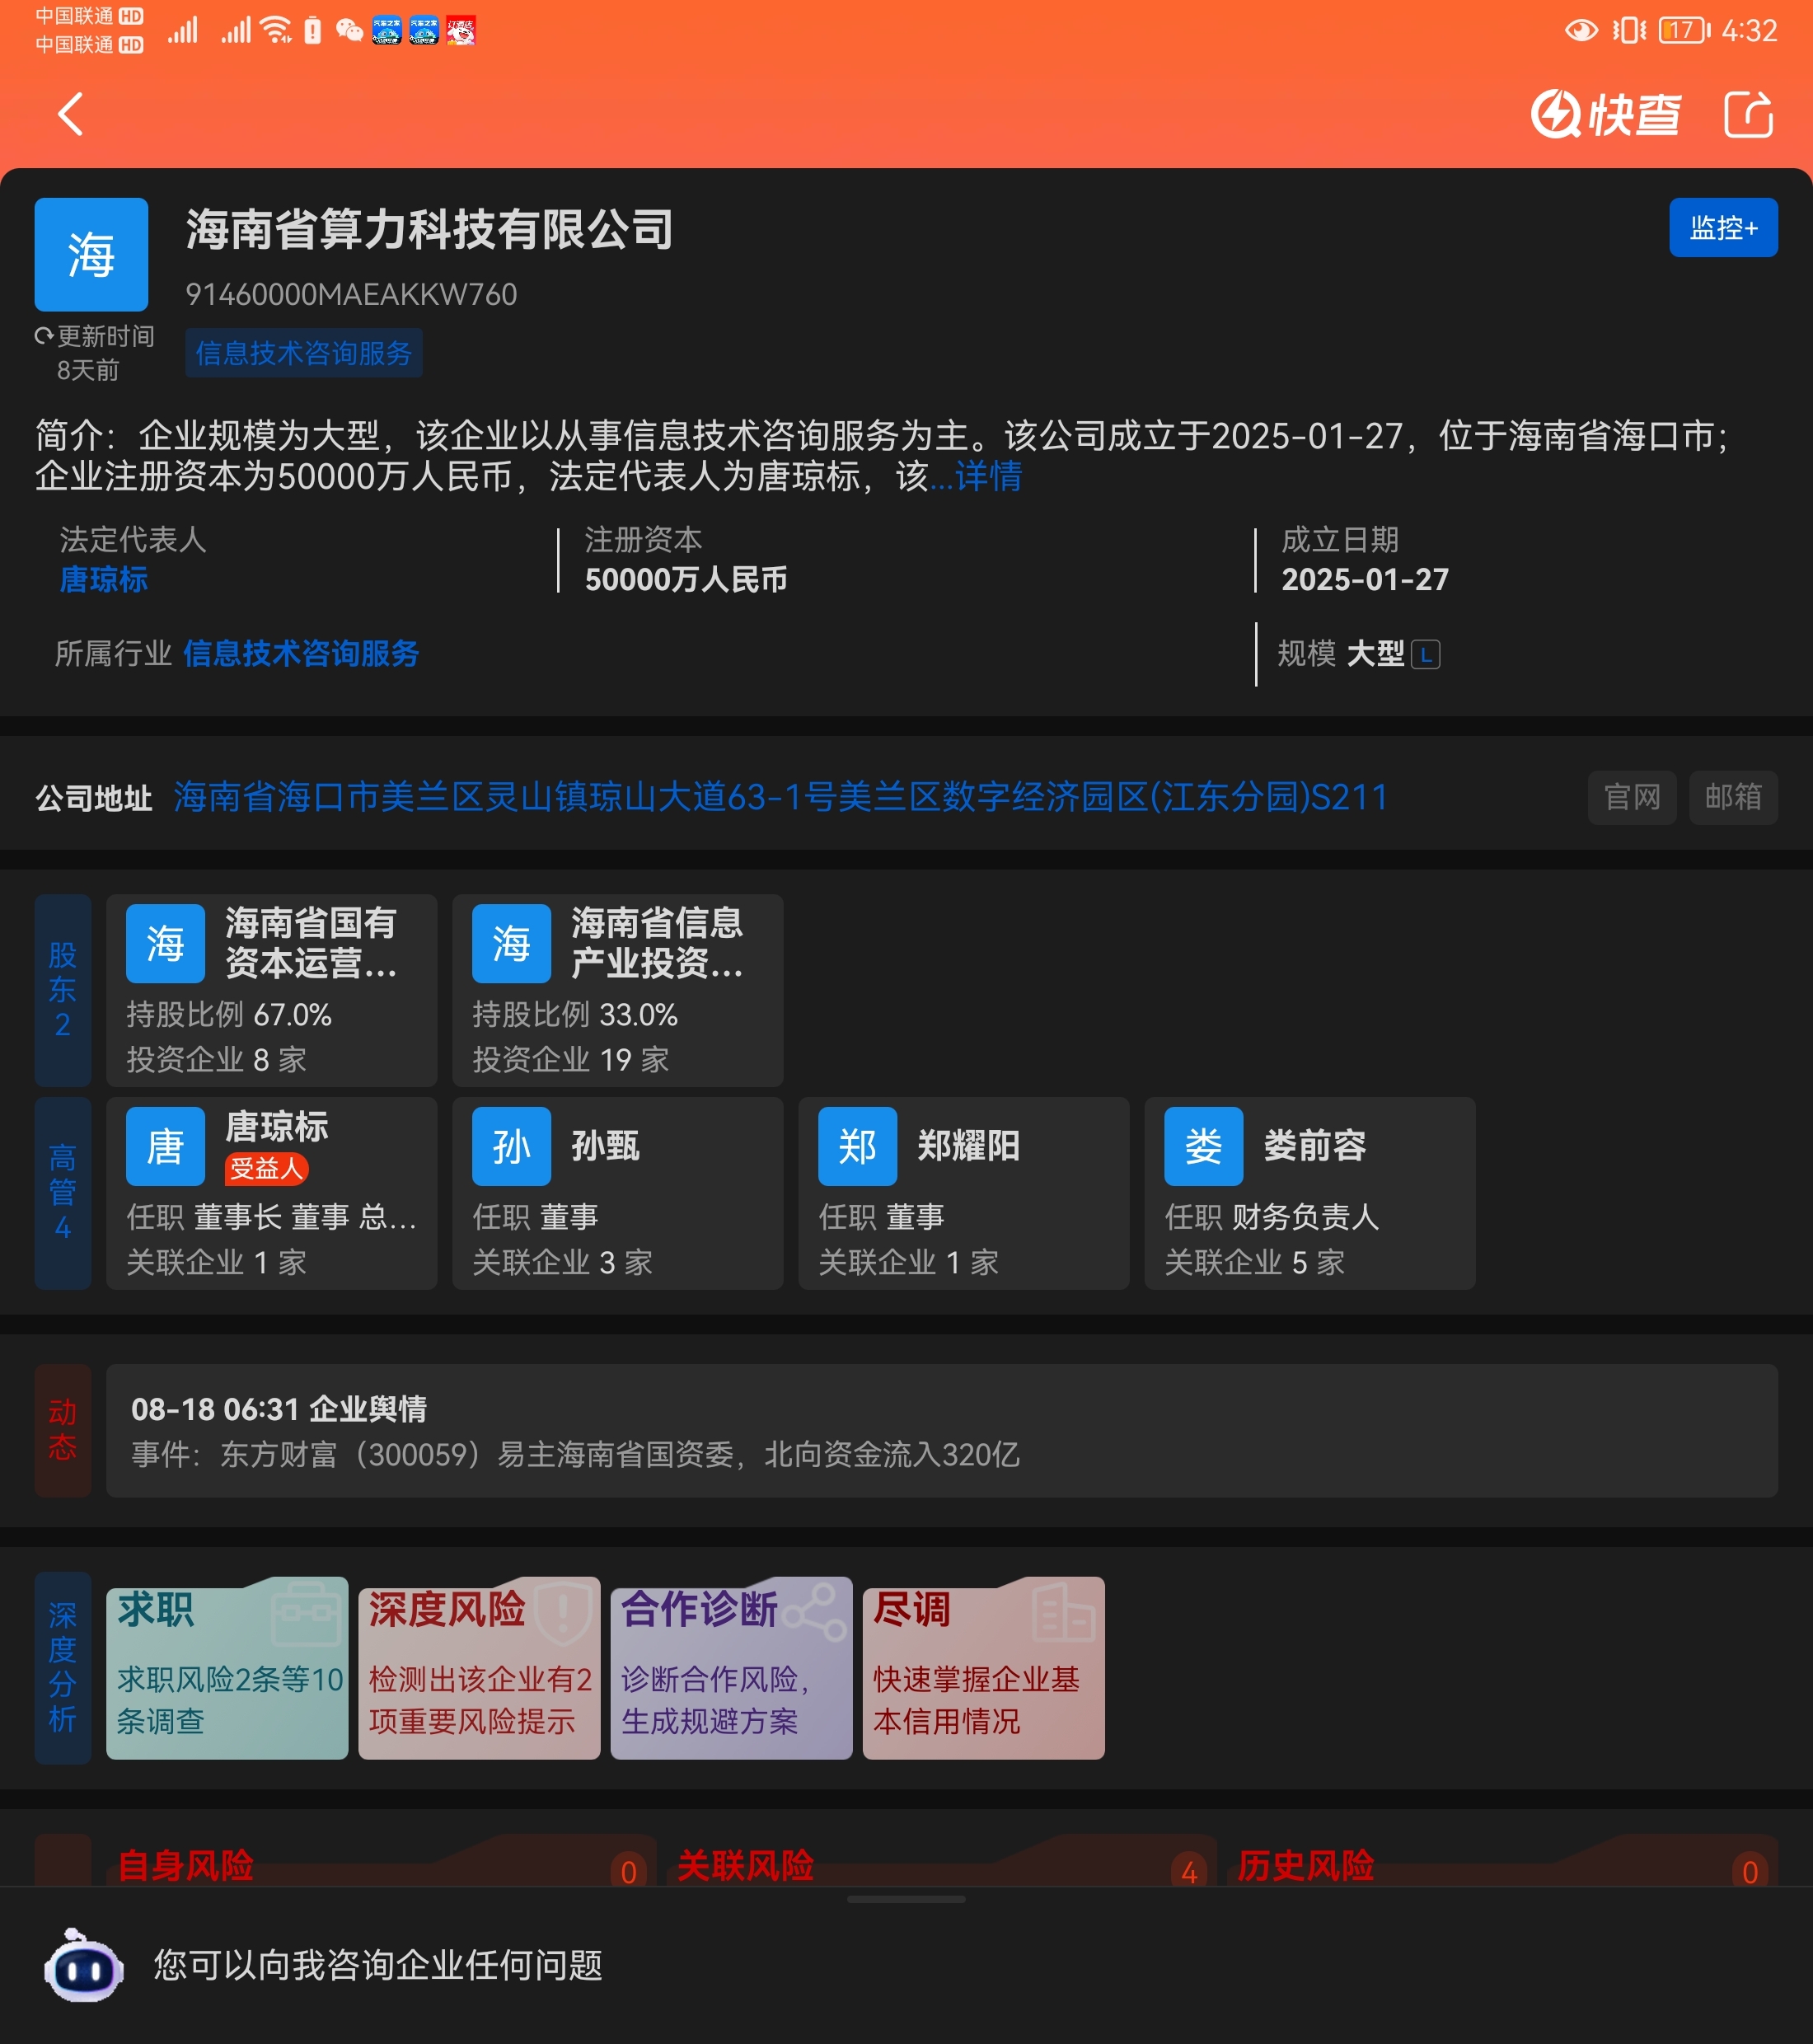This screenshot has height=2044, width=1813.
Task: Tap the share icon at top right
Action: (1748, 114)
